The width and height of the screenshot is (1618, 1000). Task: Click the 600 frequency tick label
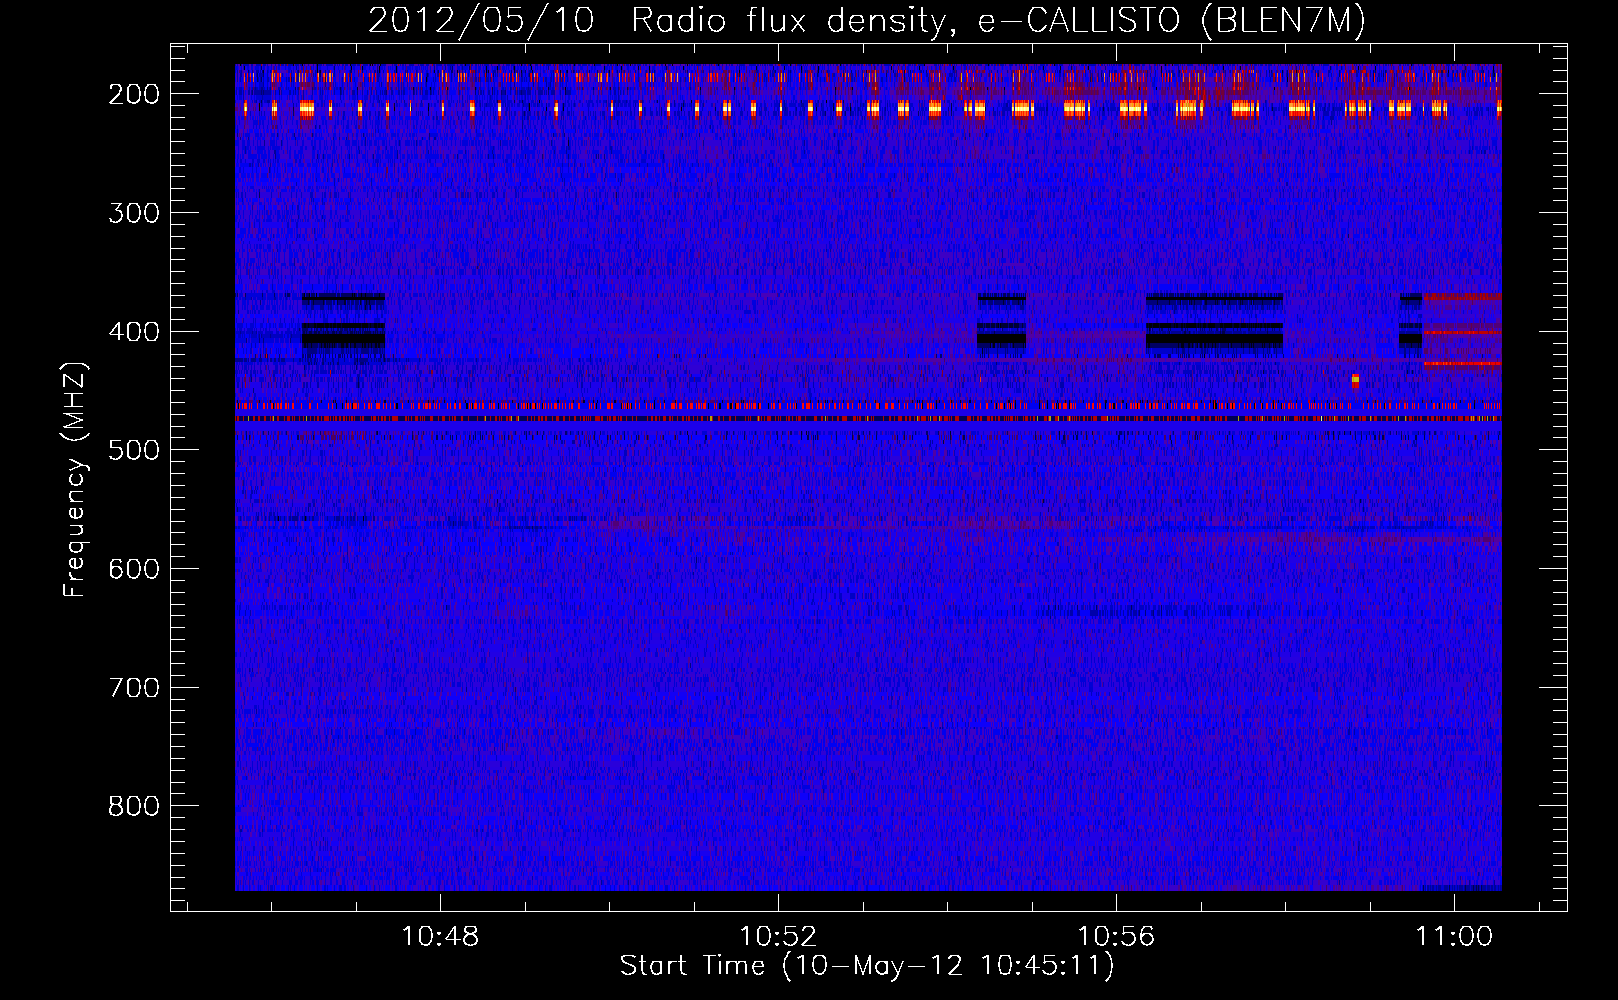pyautogui.click(x=134, y=569)
